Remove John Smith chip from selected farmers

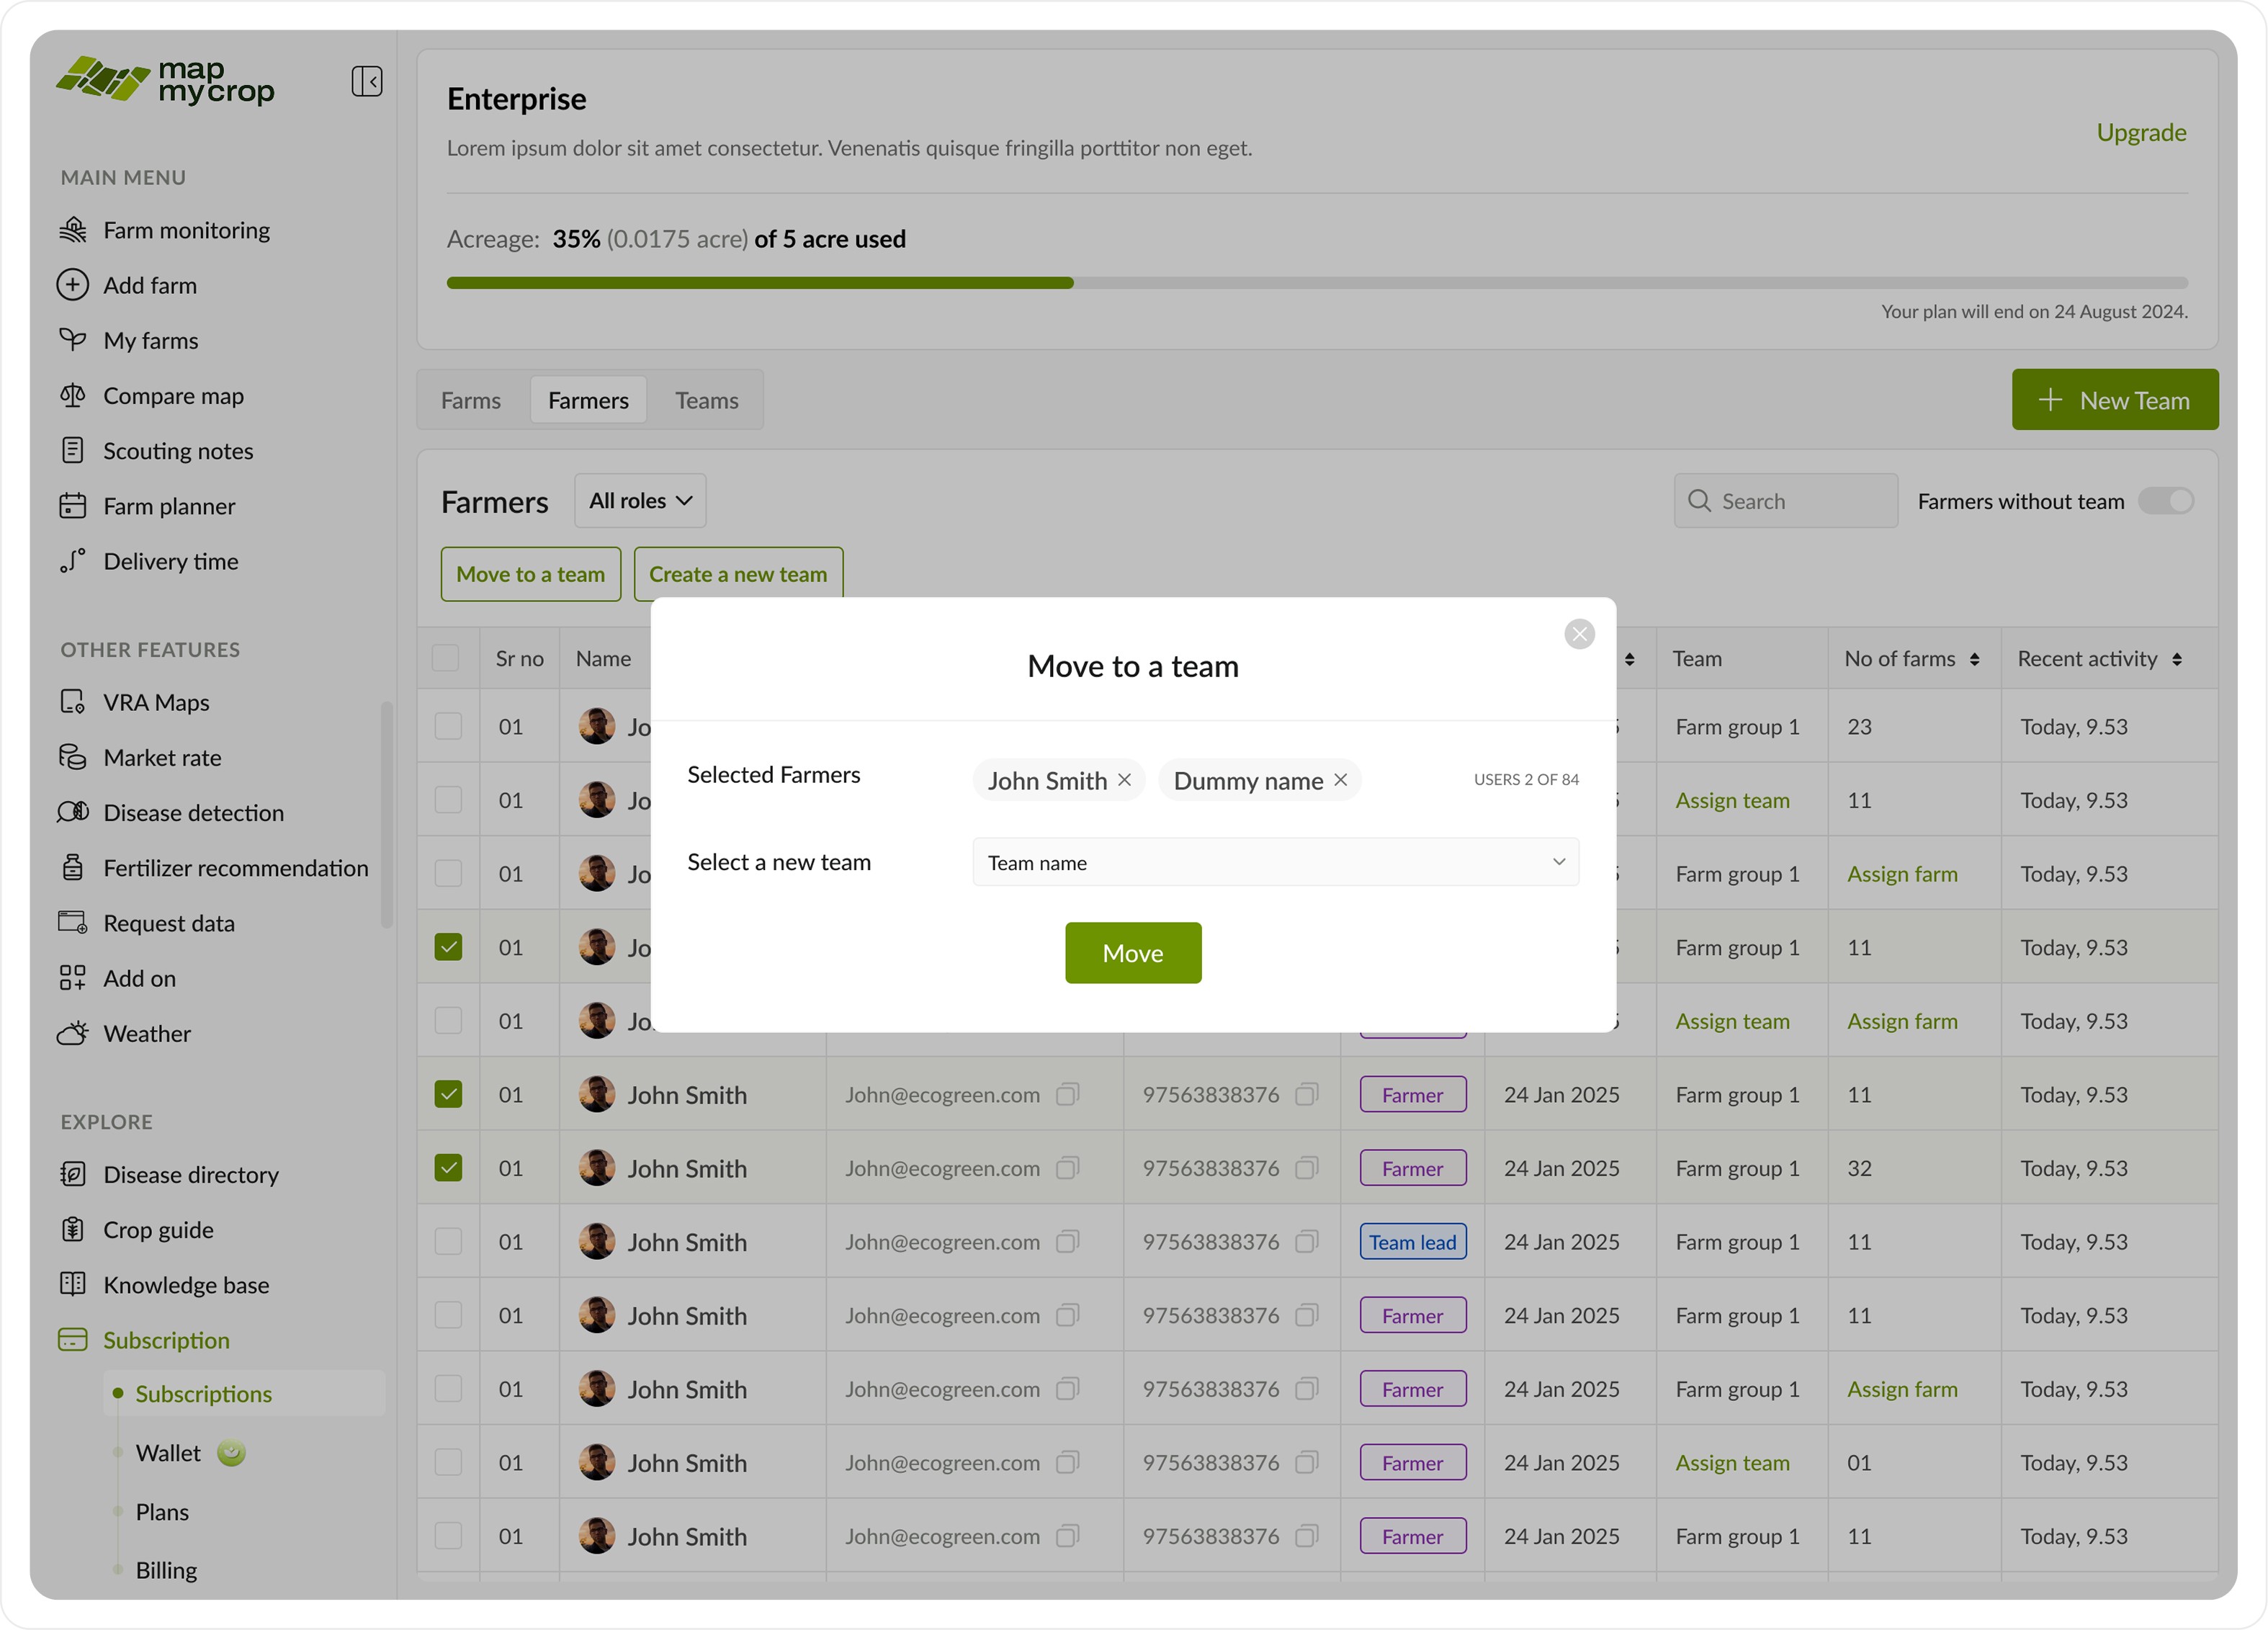pyautogui.click(x=1125, y=780)
